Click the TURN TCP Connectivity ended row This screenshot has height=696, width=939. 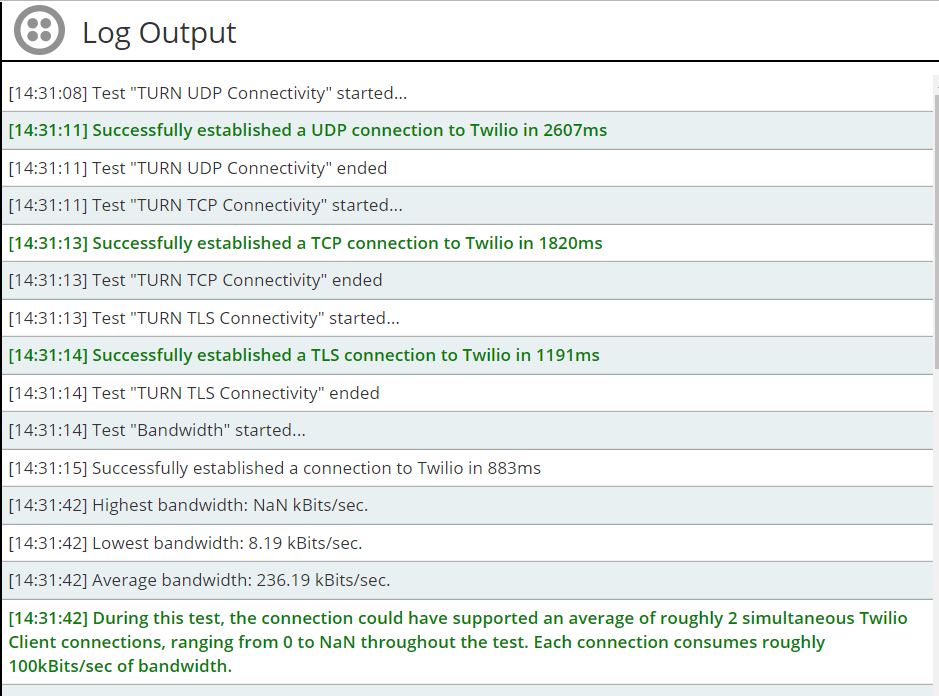(196, 280)
